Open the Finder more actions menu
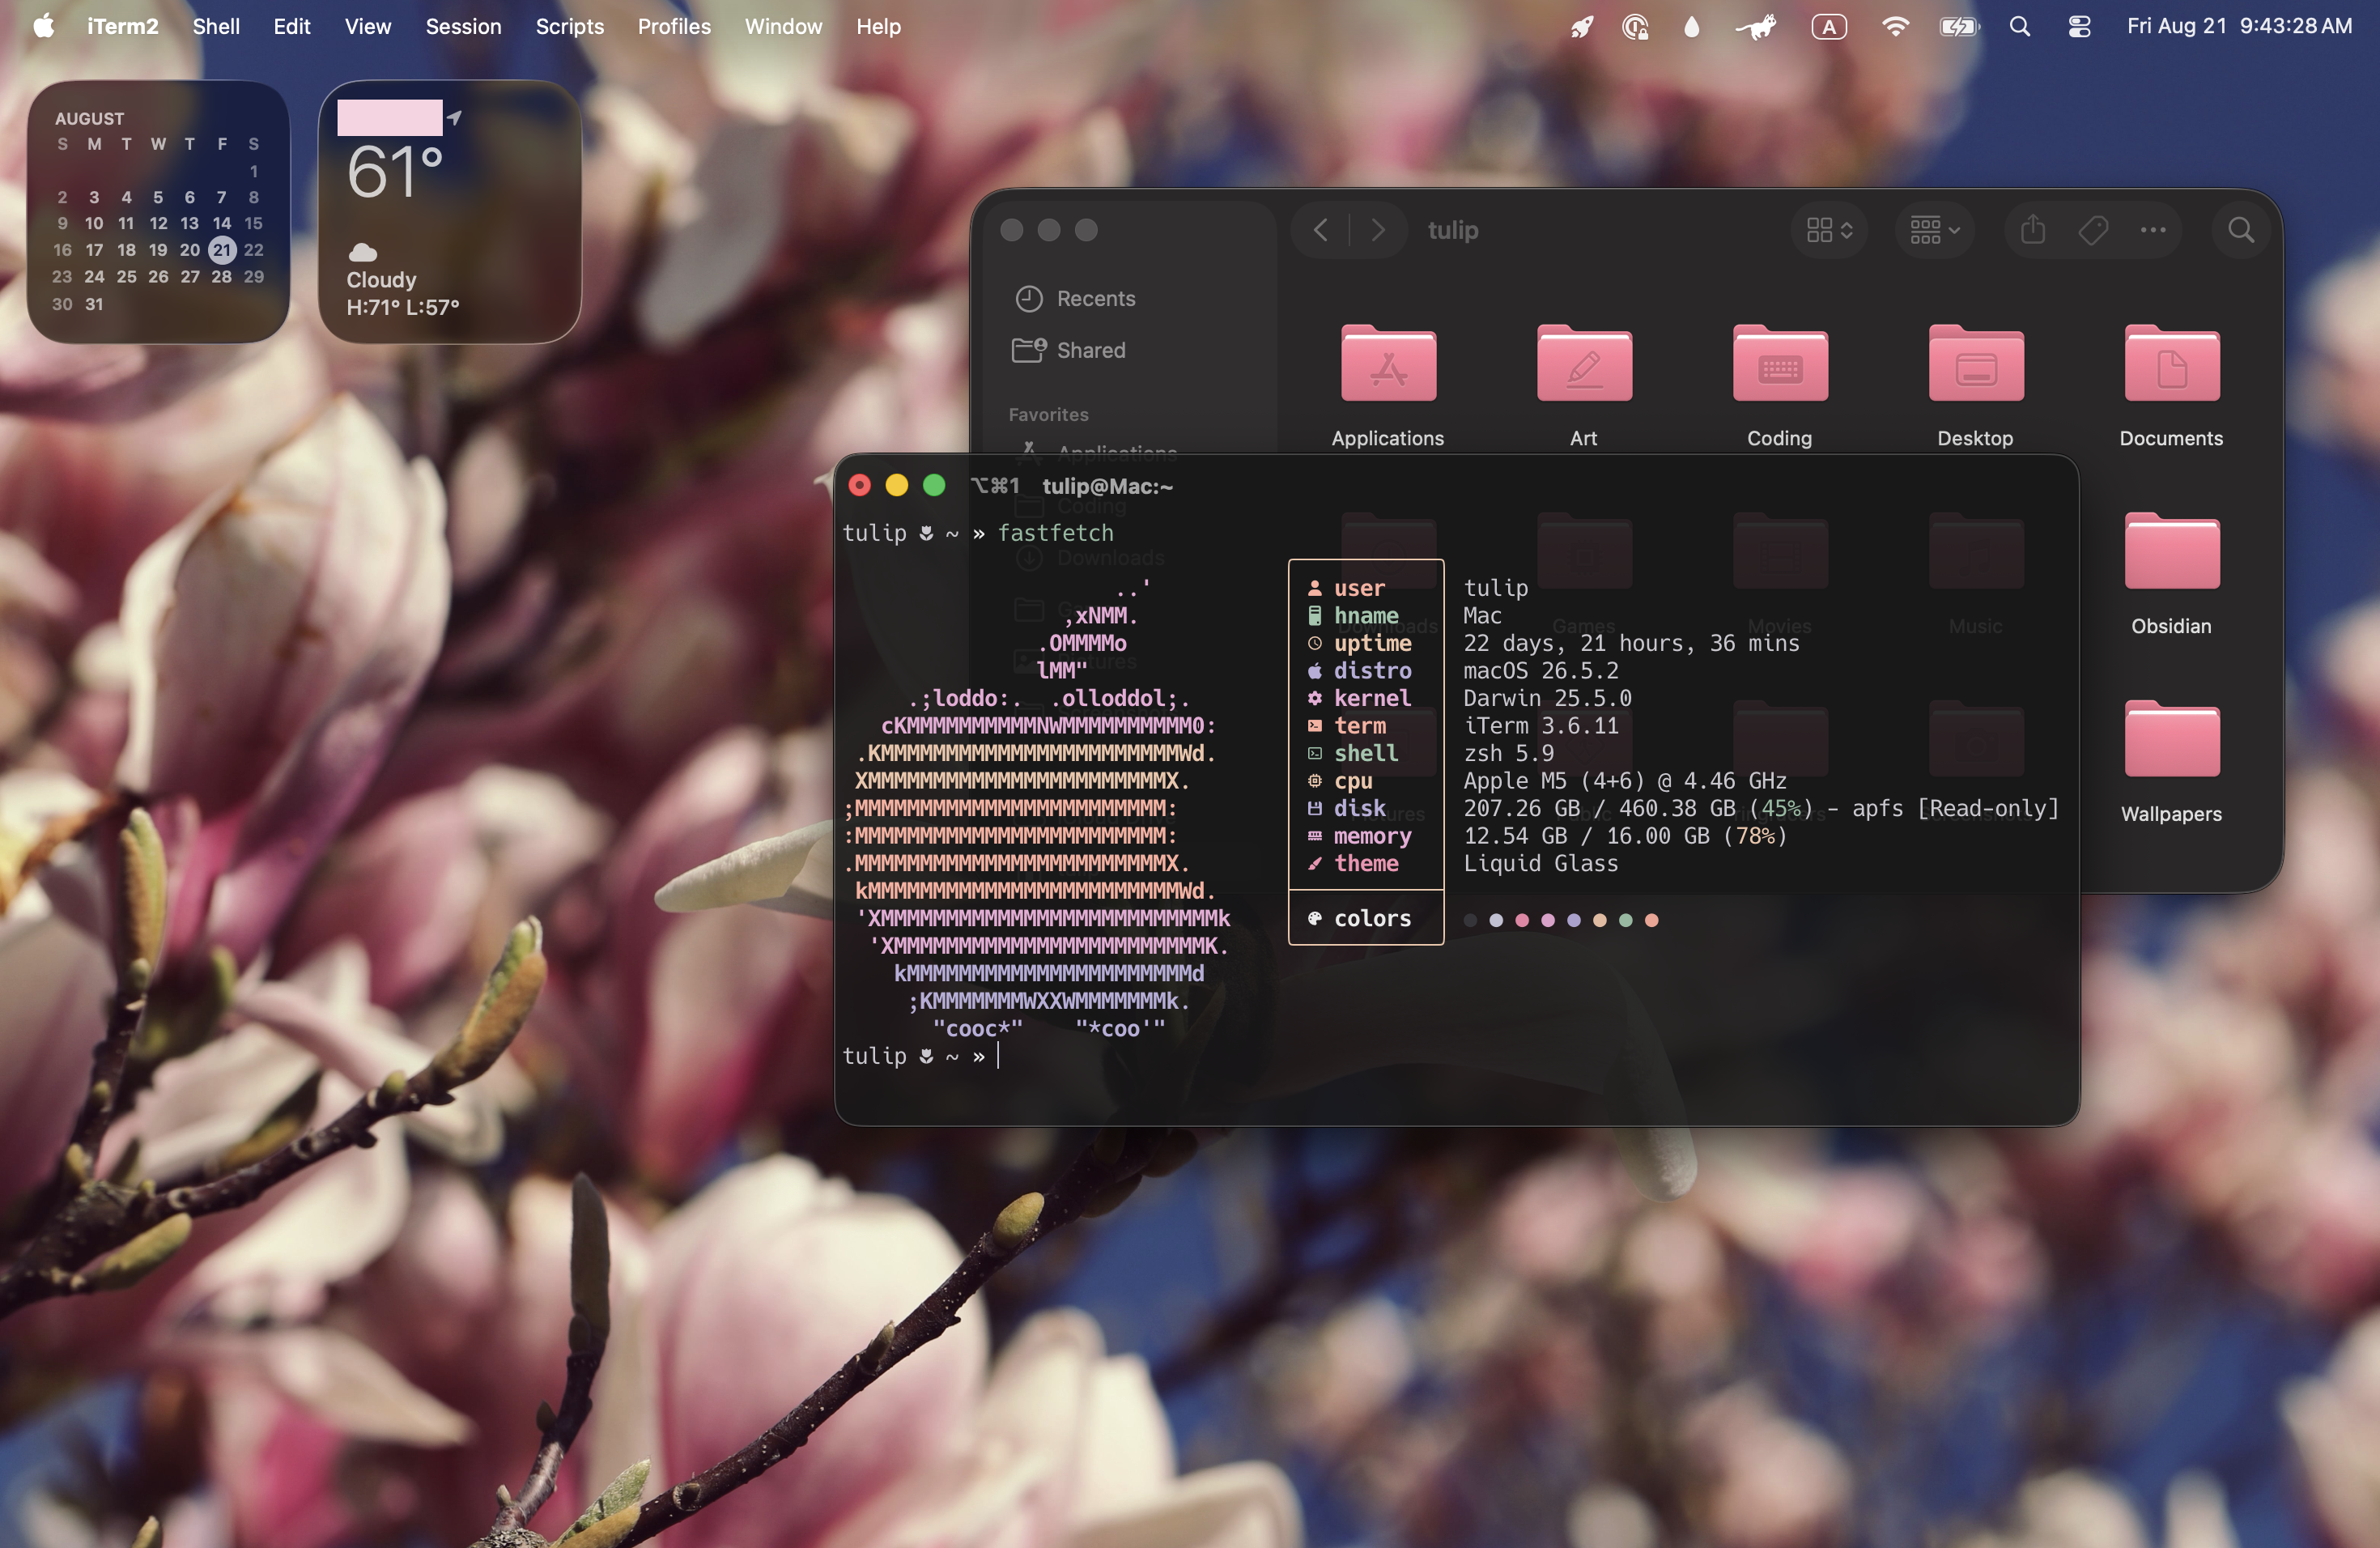 tap(2153, 230)
